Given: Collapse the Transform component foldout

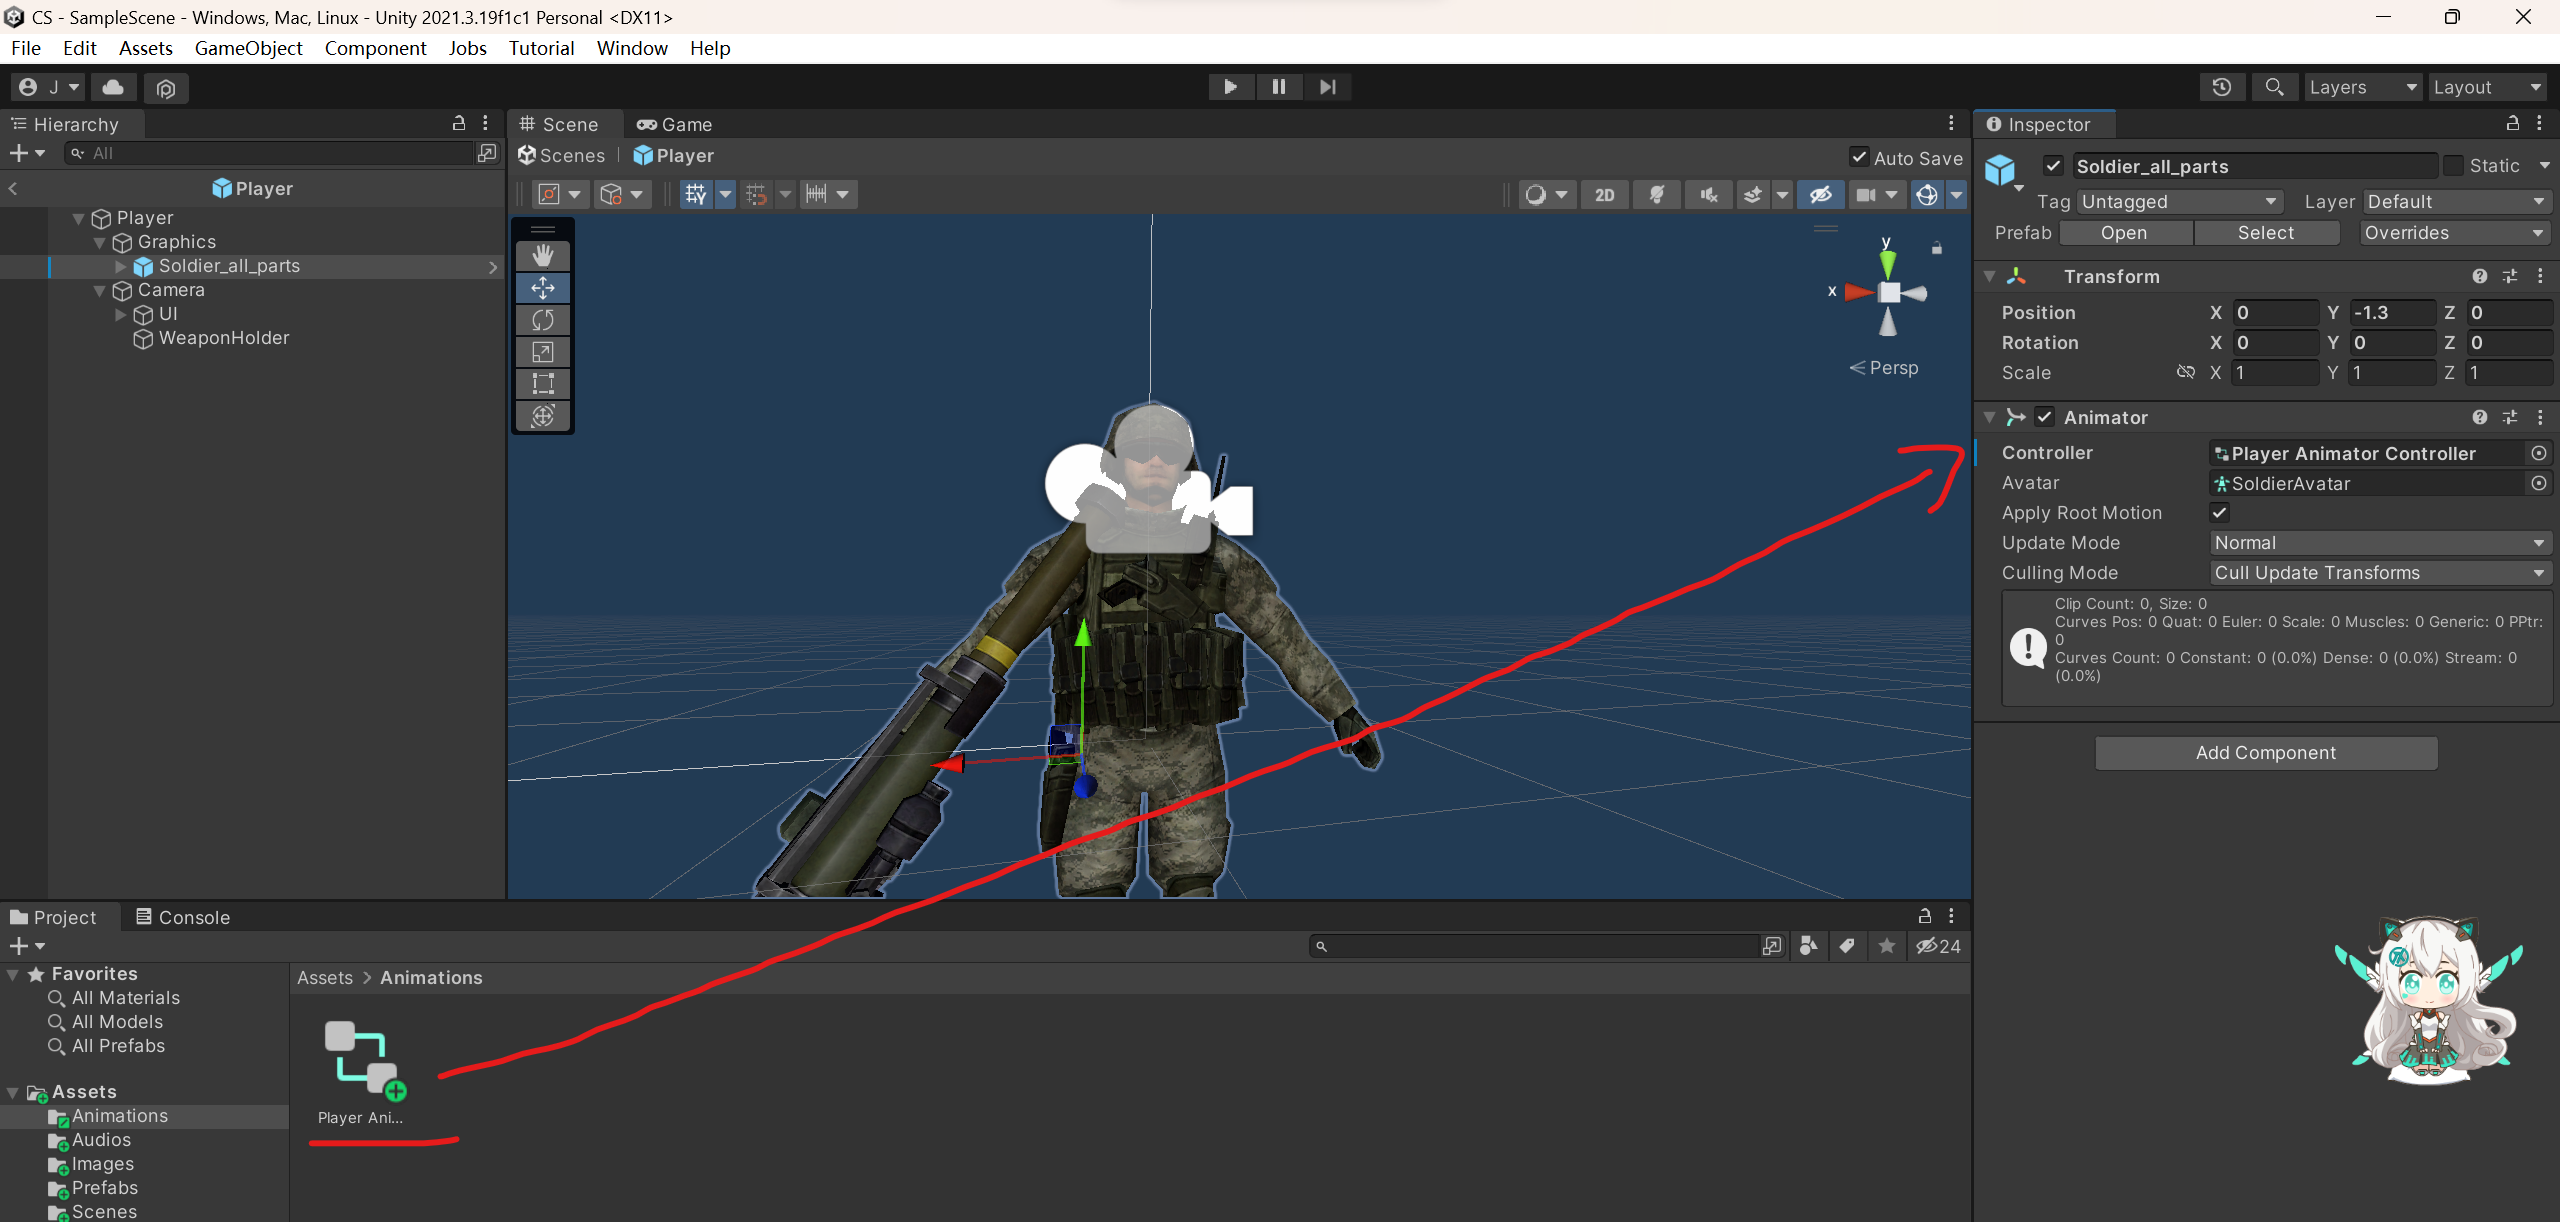Looking at the screenshot, I should 1990,276.
